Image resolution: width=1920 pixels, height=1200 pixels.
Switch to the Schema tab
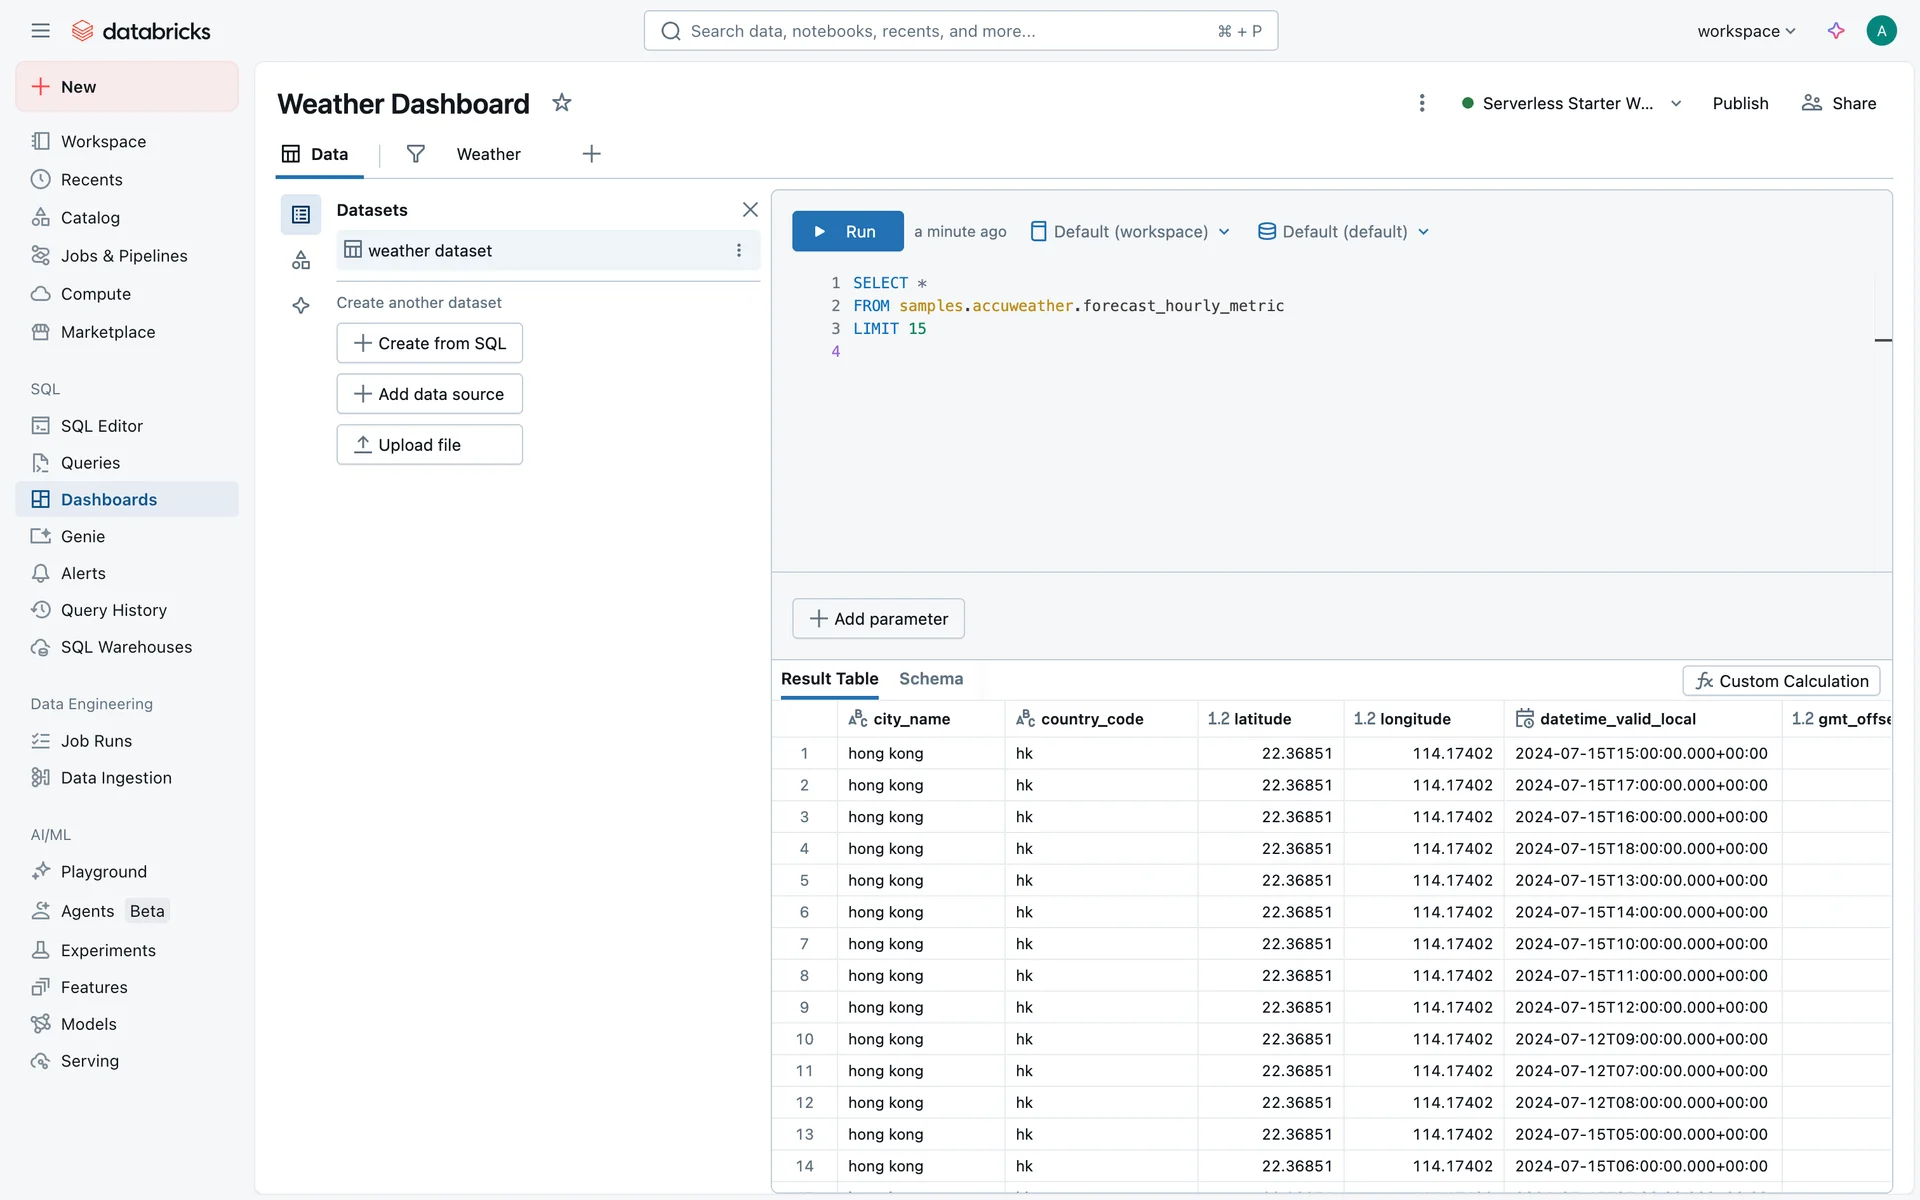930,679
